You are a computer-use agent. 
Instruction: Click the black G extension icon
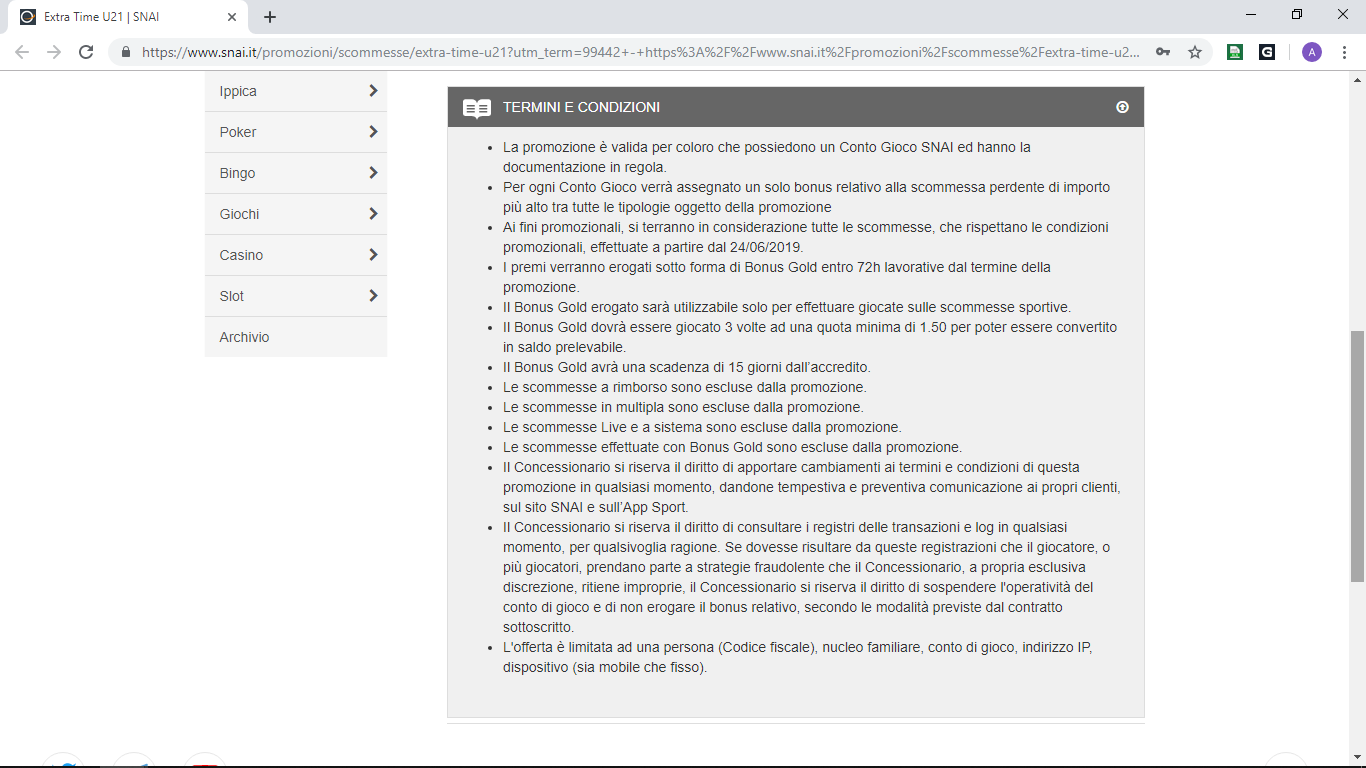(x=1267, y=52)
